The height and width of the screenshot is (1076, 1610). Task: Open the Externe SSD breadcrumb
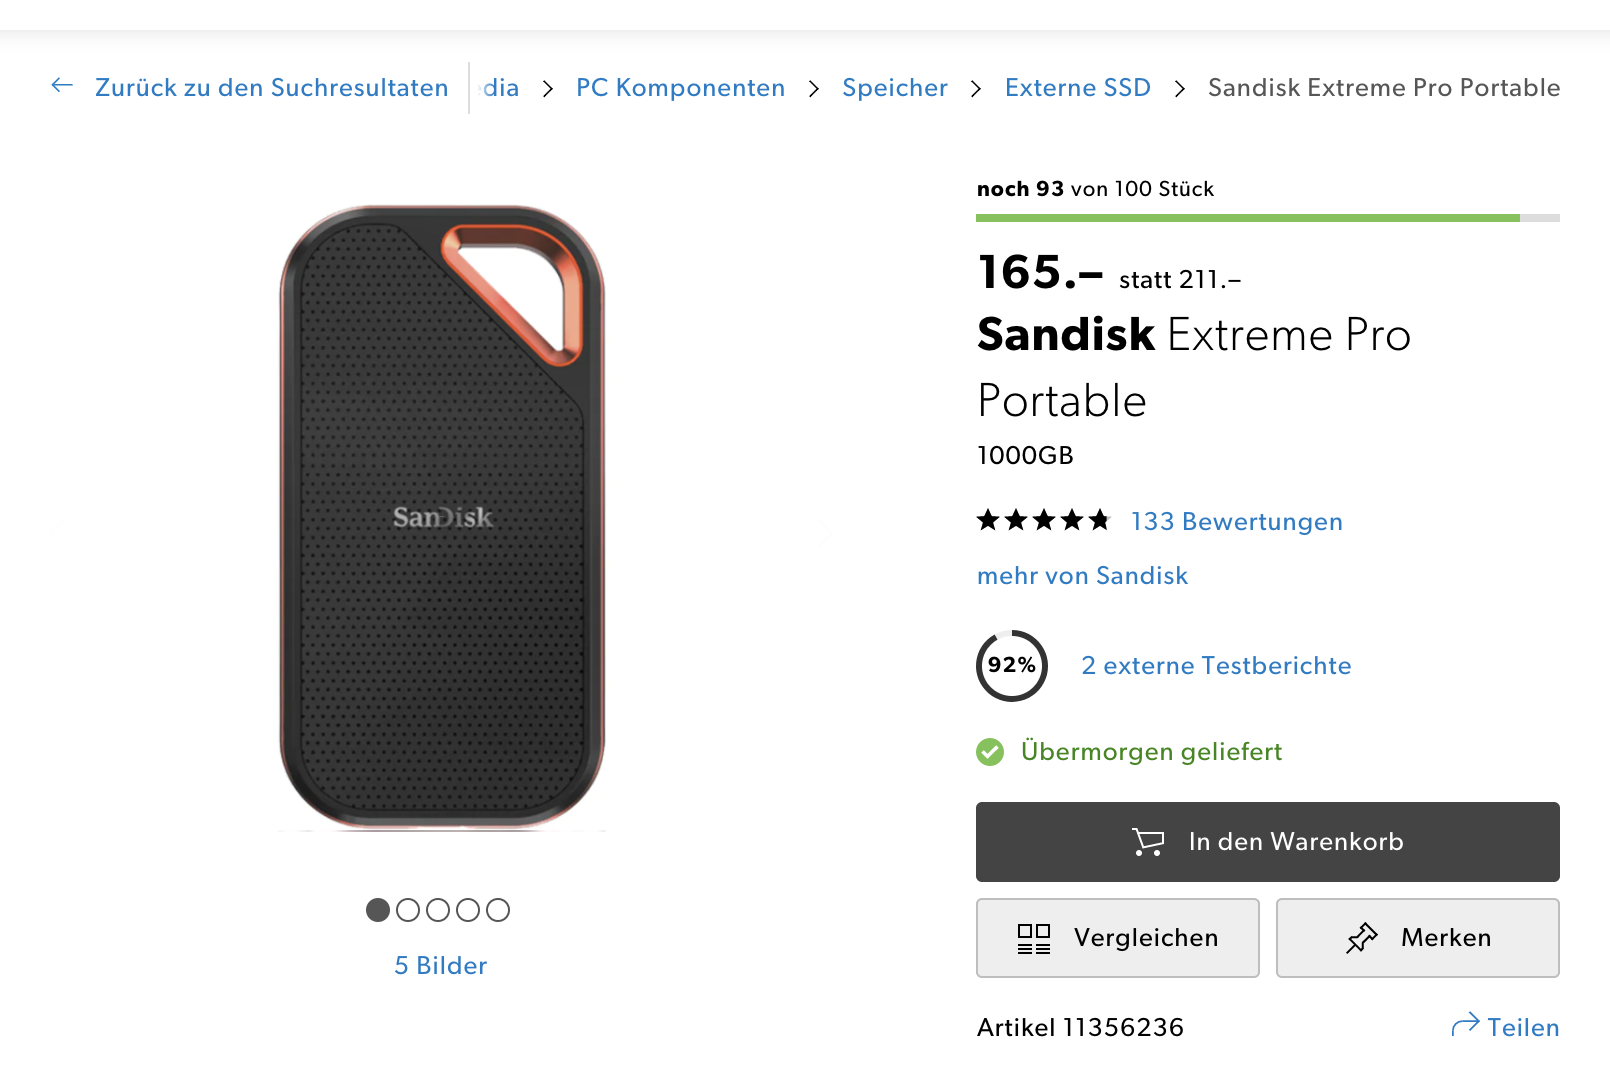coord(1077,88)
